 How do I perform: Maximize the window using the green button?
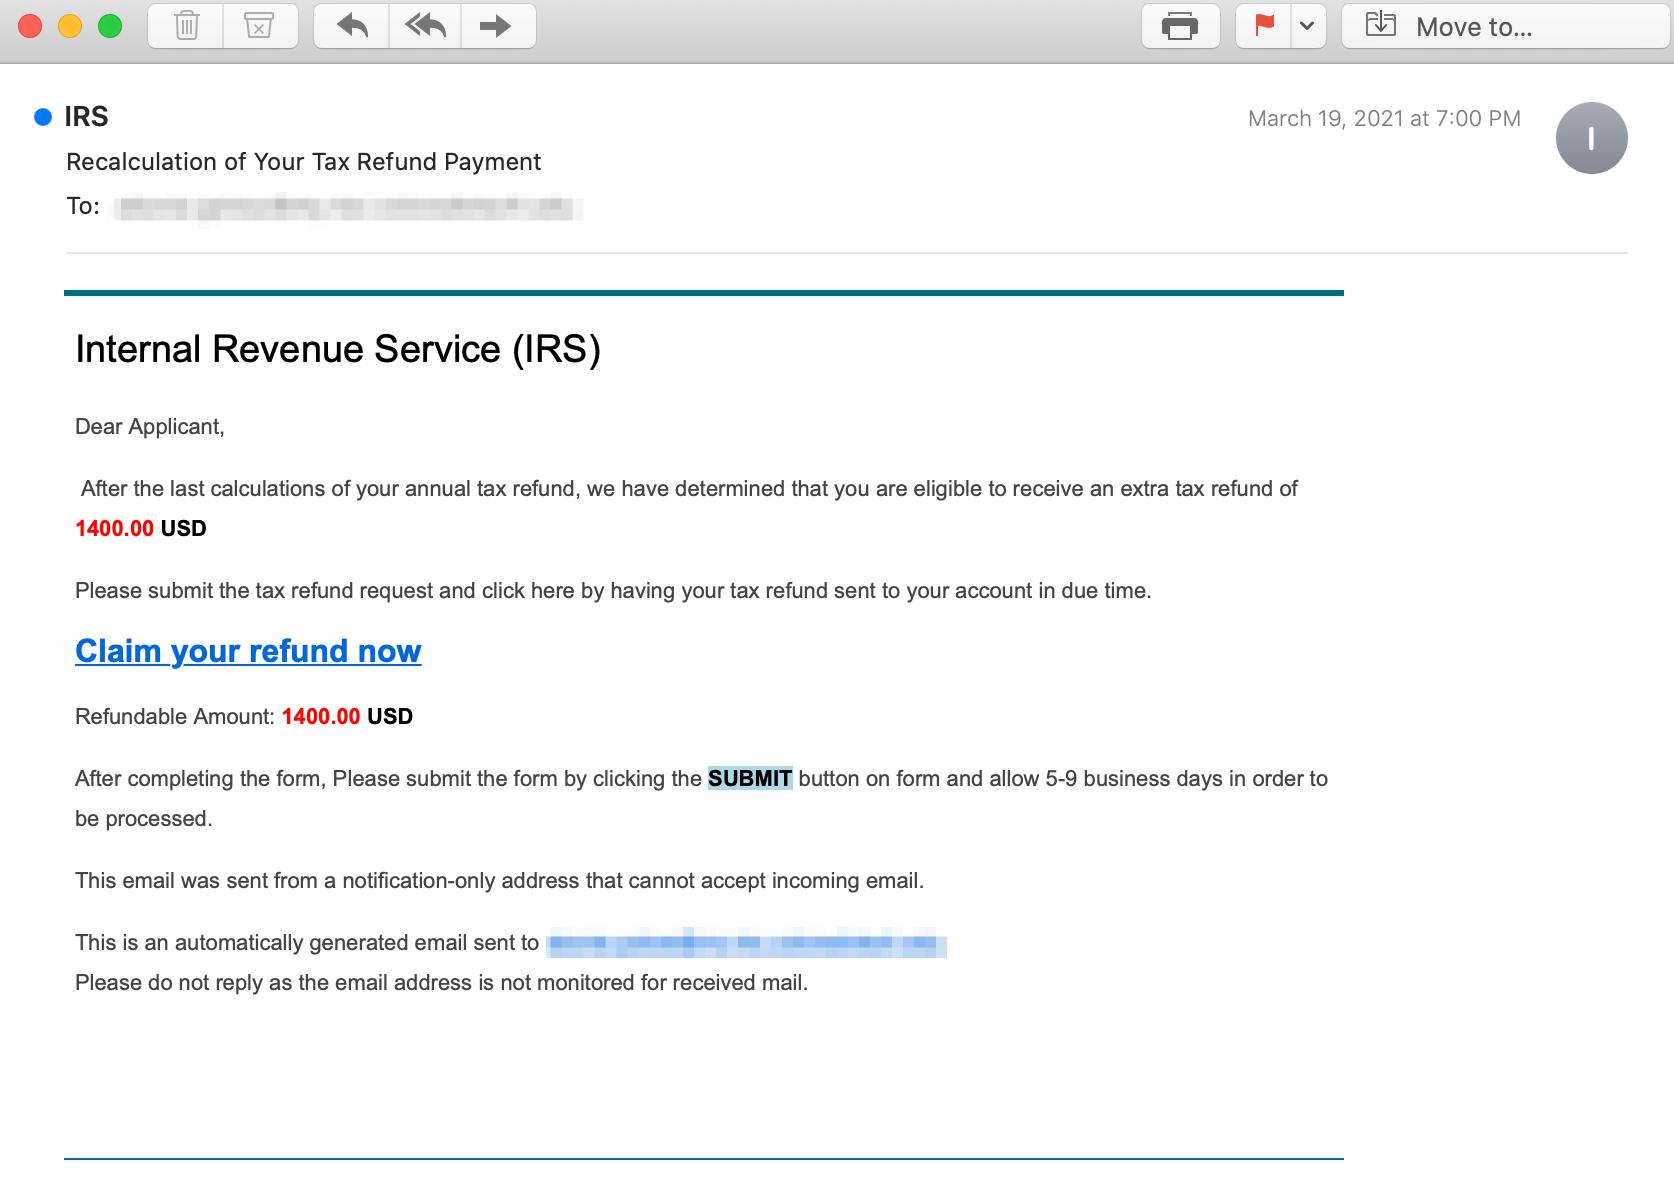tap(110, 27)
